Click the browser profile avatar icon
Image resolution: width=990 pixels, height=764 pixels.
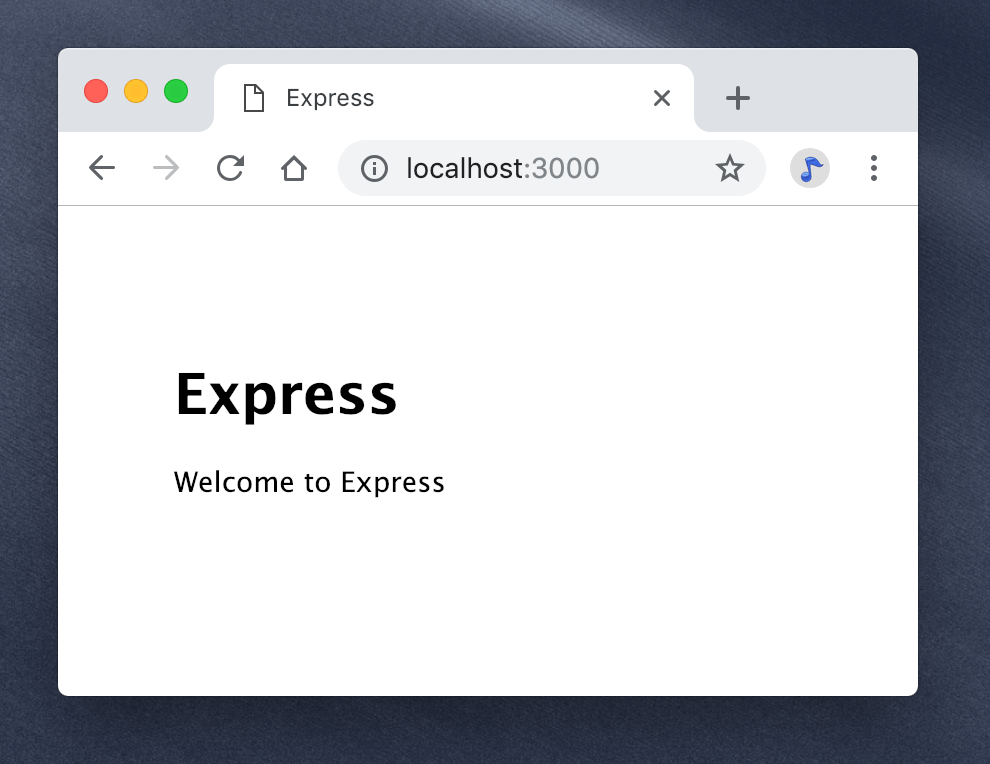pos(809,168)
